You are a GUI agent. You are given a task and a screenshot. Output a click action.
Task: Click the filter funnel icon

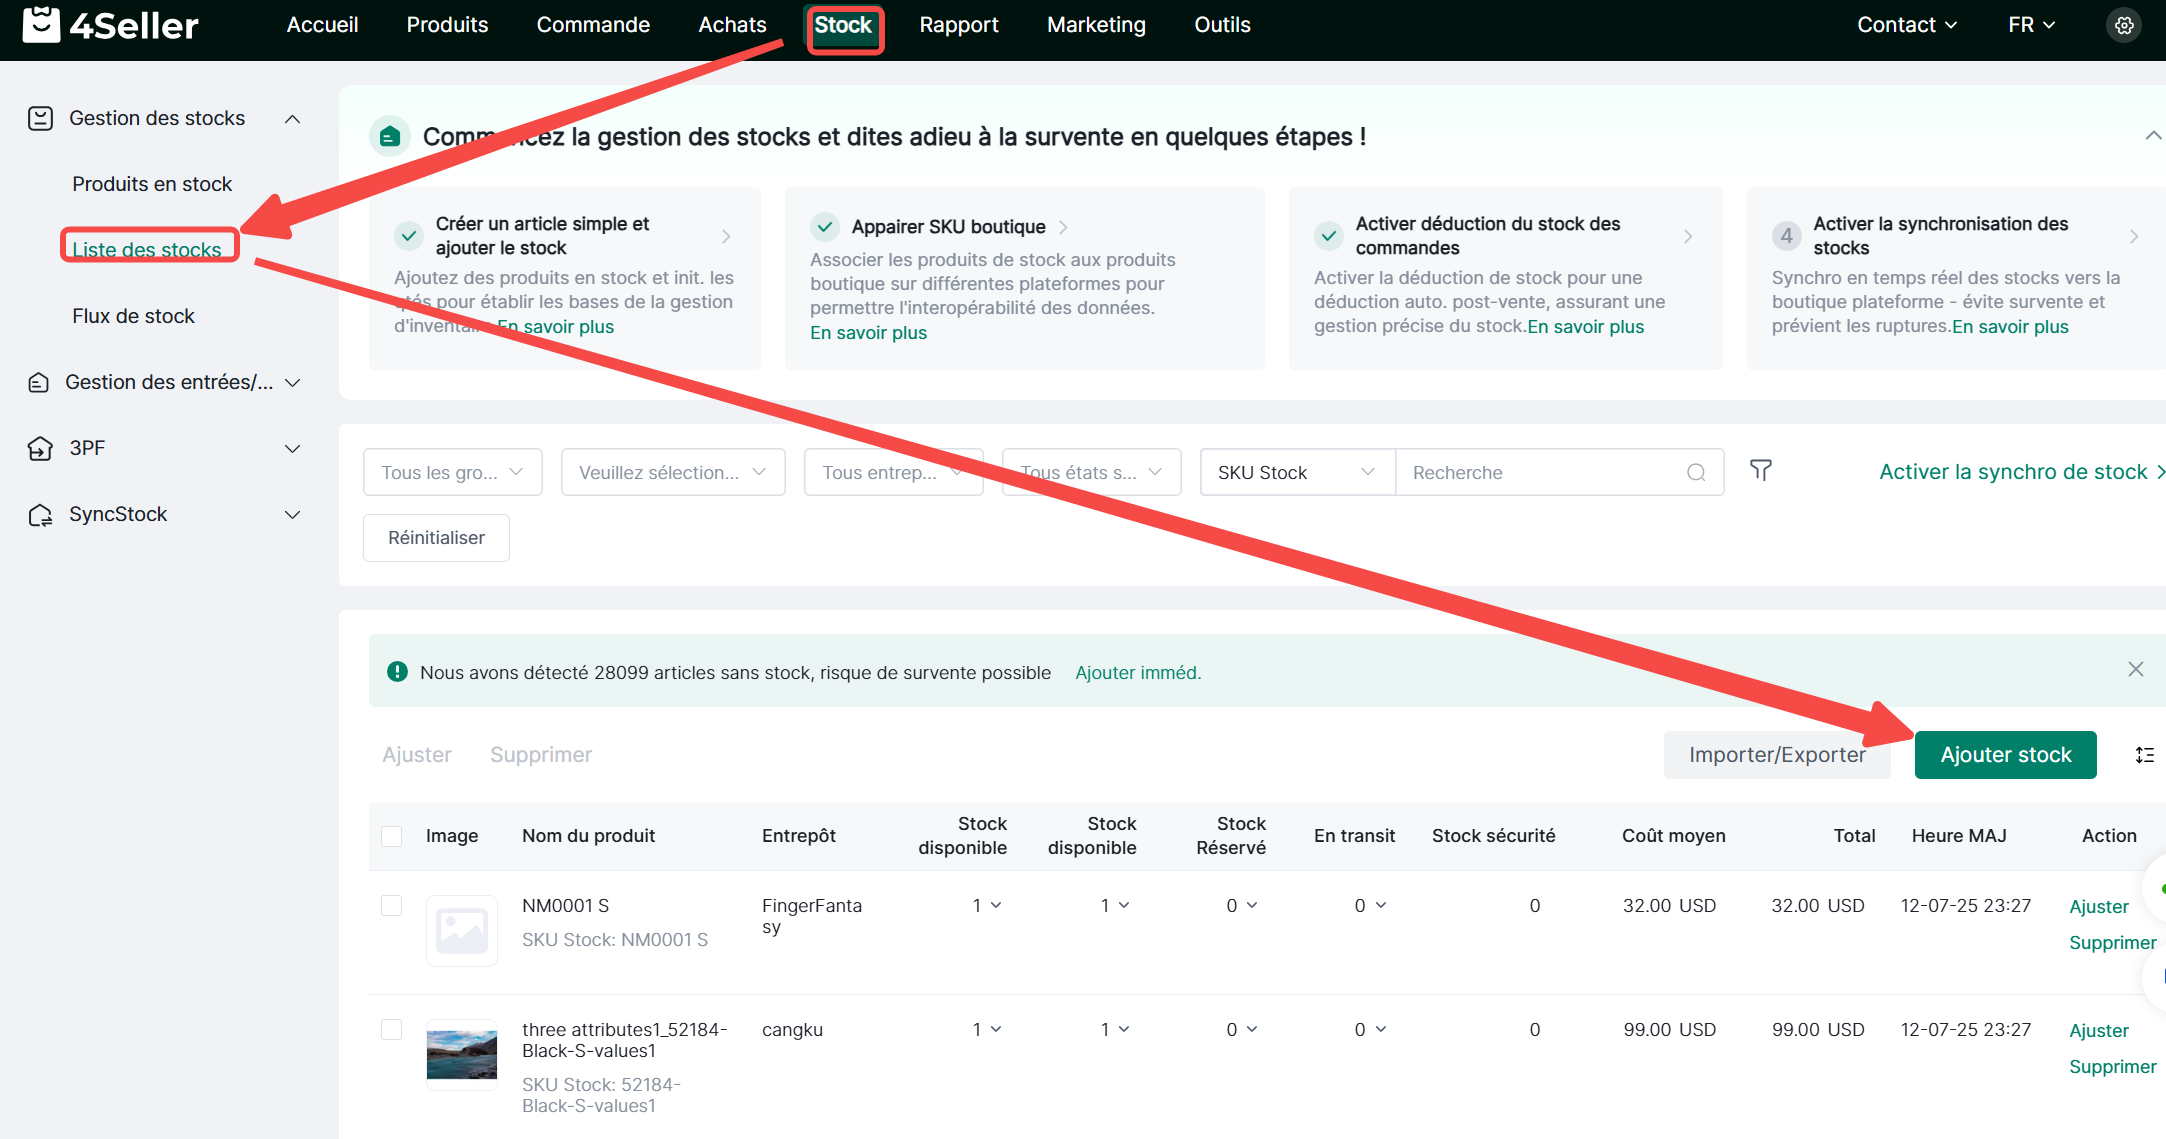(1760, 471)
